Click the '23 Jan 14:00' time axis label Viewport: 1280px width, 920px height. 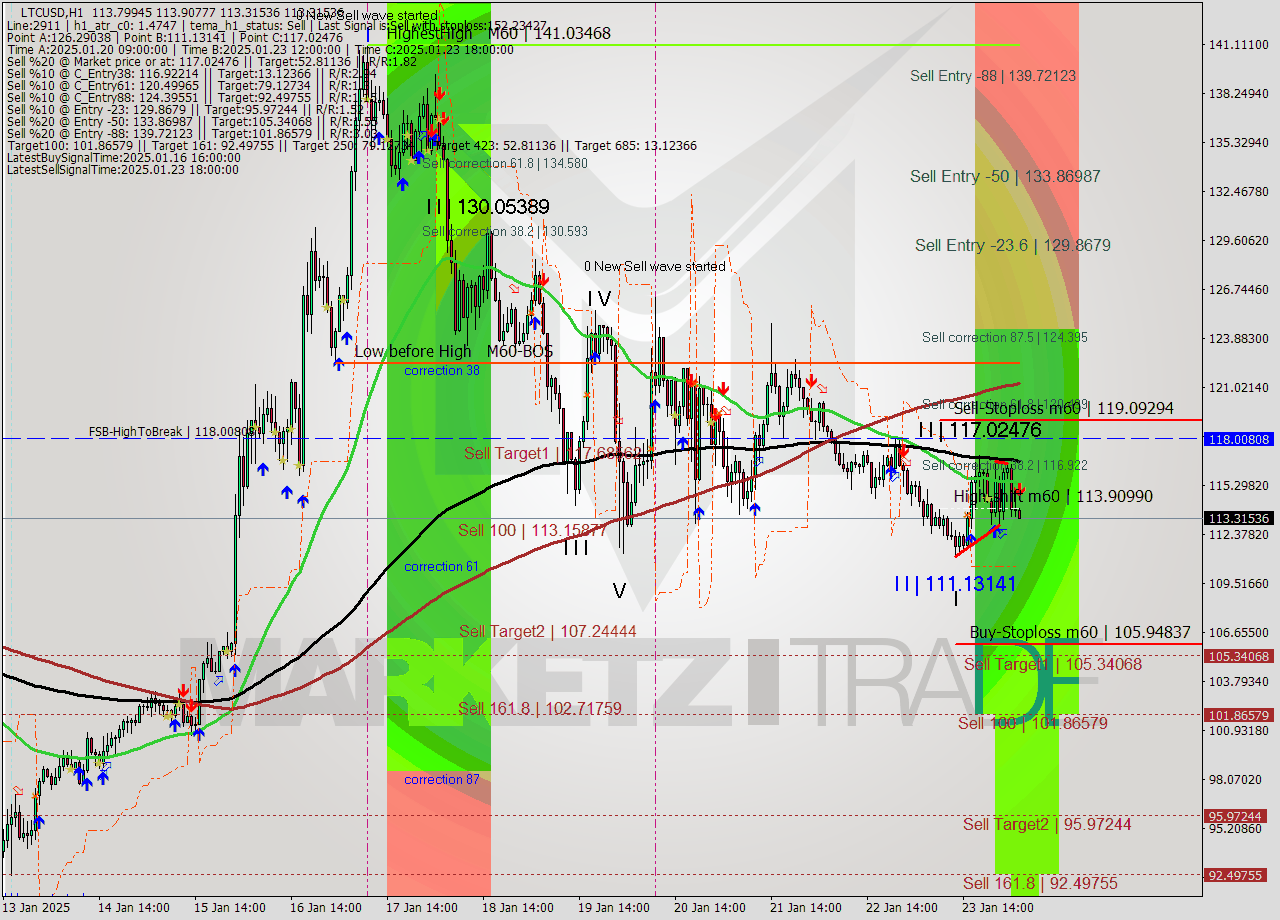[x=997, y=908]
